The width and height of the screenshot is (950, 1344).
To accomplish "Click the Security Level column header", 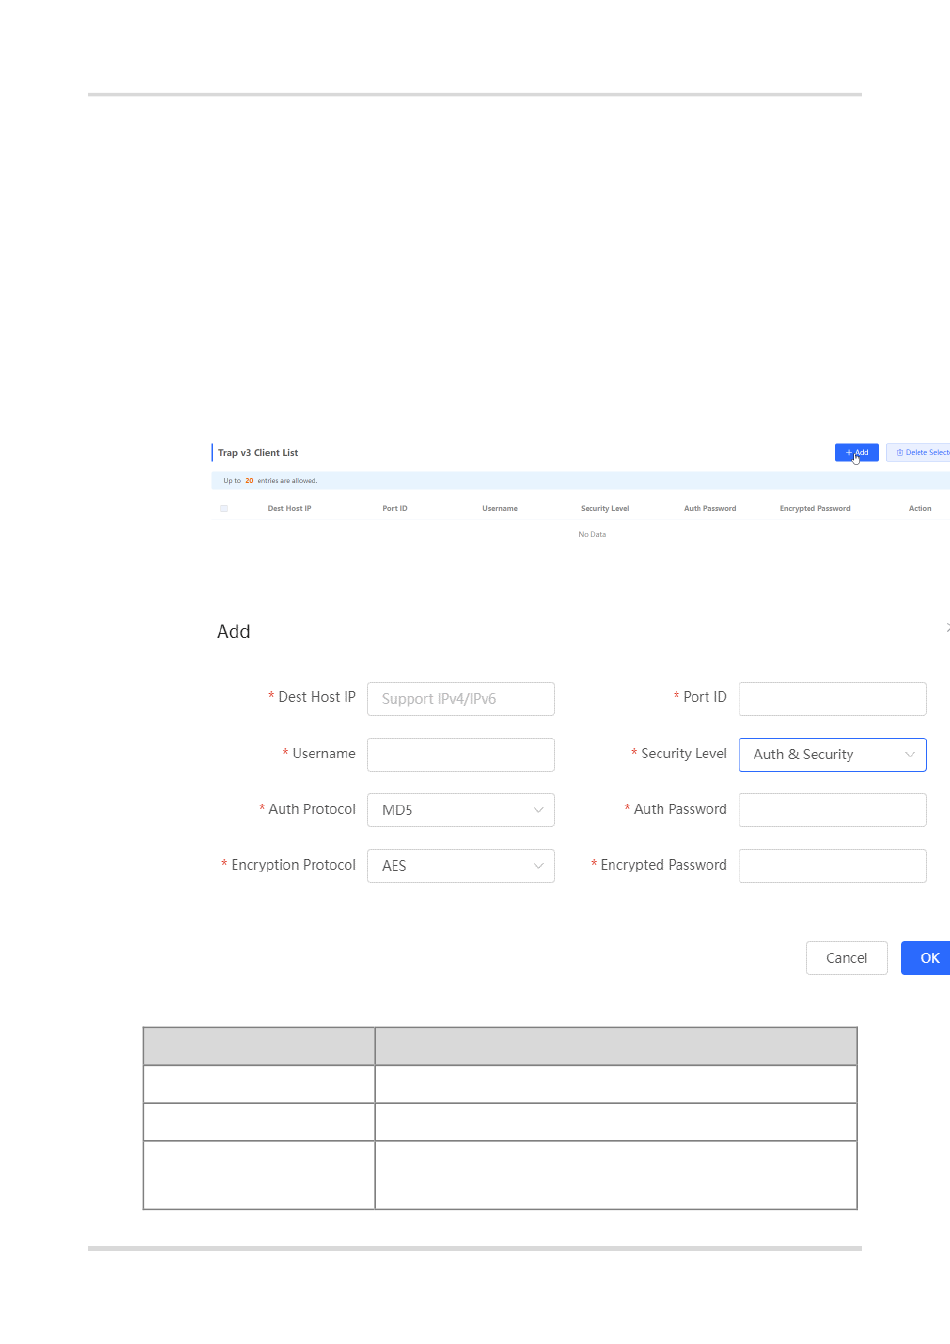I will coord(605,509).
